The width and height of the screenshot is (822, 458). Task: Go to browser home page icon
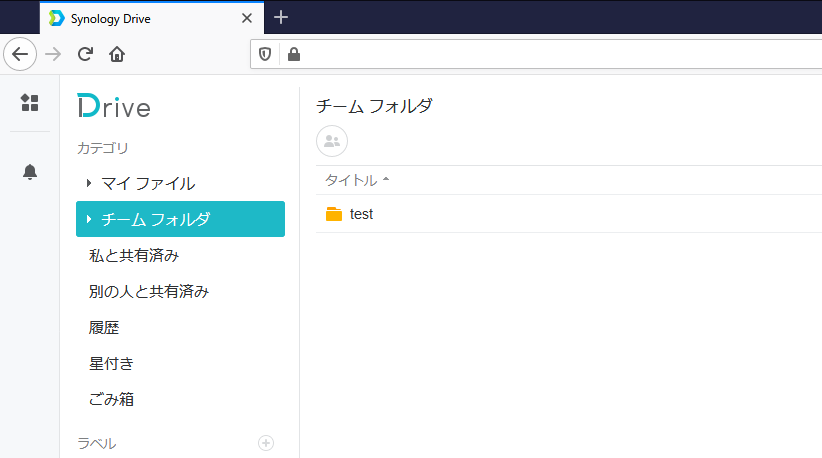(117, 54)
